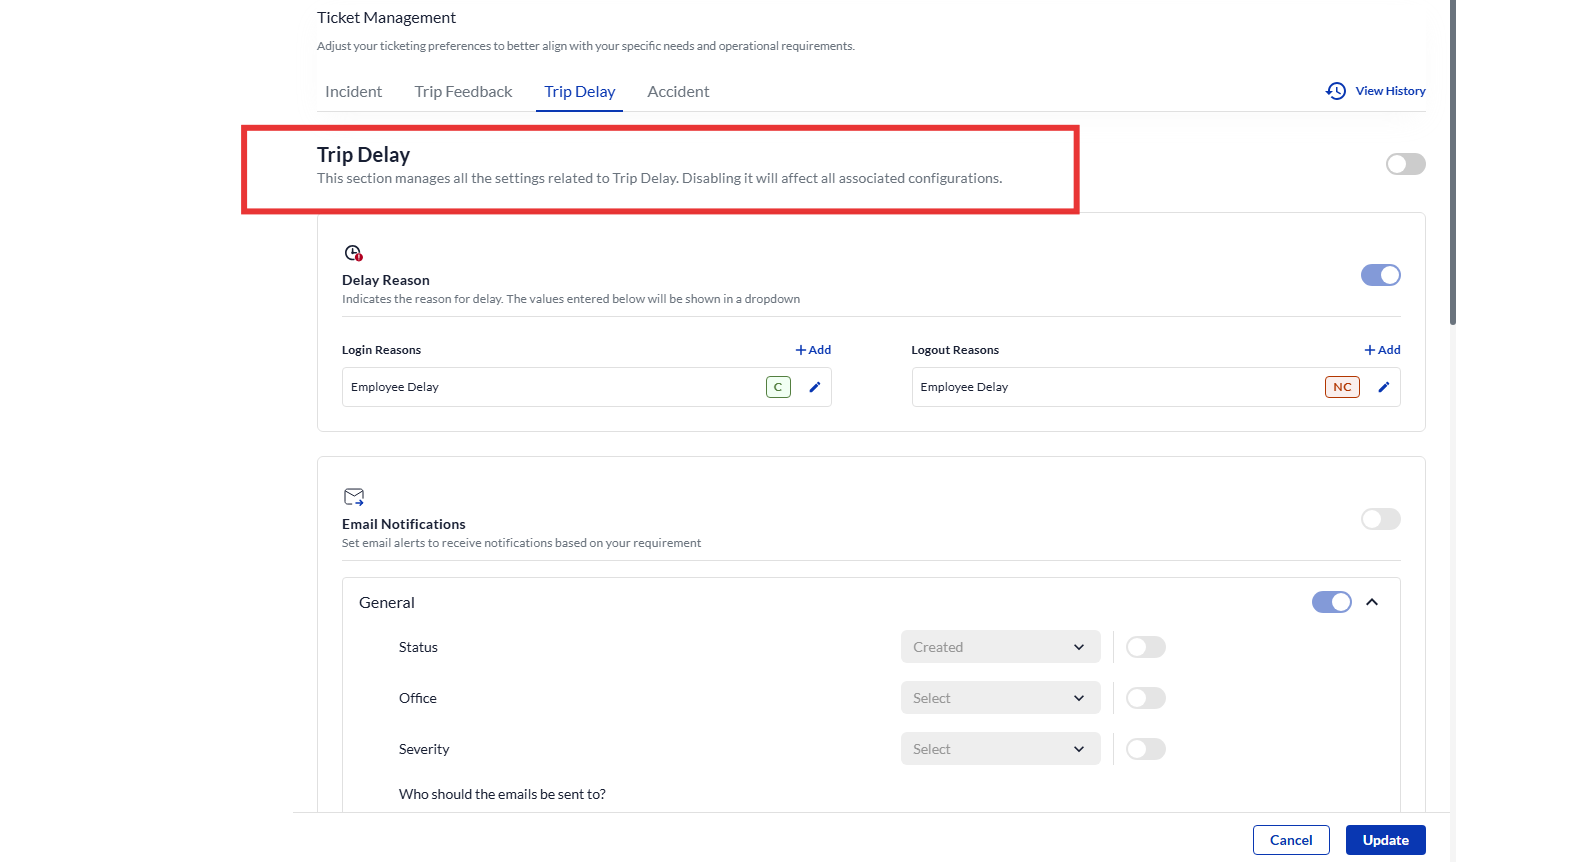The width and height of the screenshot is (1594, 862).
Task: Turn off the General section toggle
Action: 1331,602
